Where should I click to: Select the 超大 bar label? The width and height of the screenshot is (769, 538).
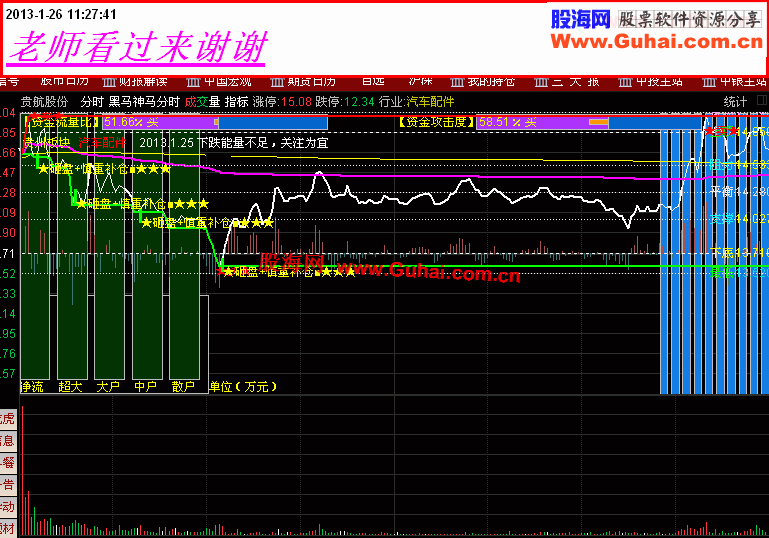(70, 386)
